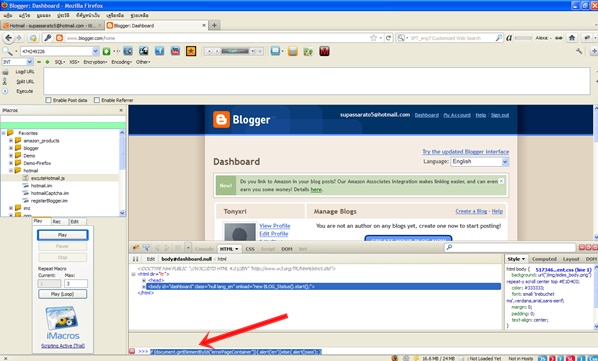This screenshot has height=361, width=598.
Task: Open the Firefox home page icon
Action: (x=572, y=38)
